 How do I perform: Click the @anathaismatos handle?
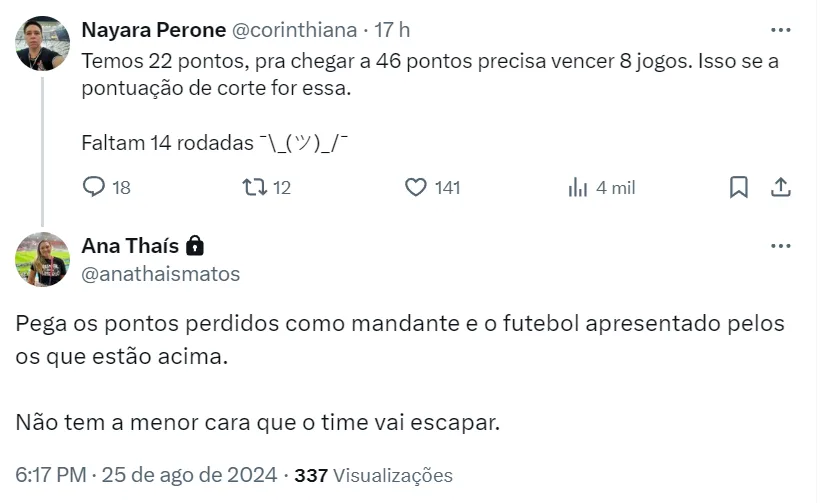(160, 273)
